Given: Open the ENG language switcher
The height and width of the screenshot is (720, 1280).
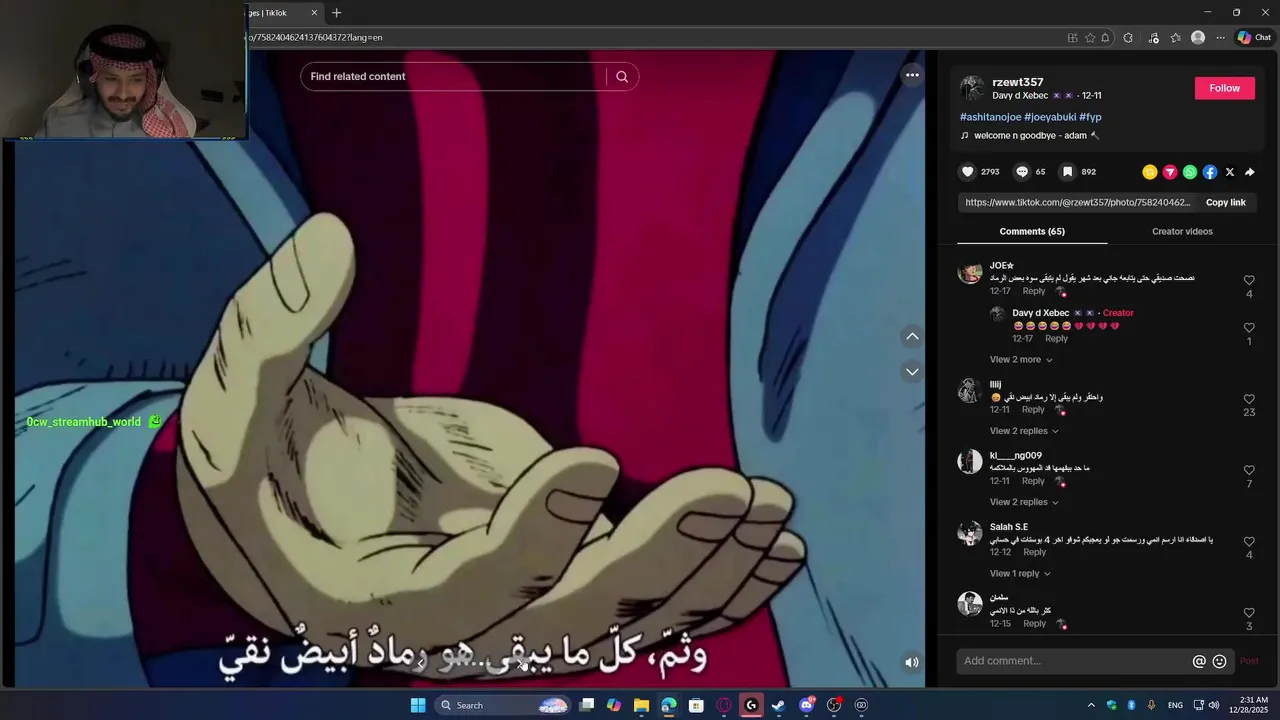Looking at the screenshot, I should pos(1175,705).
